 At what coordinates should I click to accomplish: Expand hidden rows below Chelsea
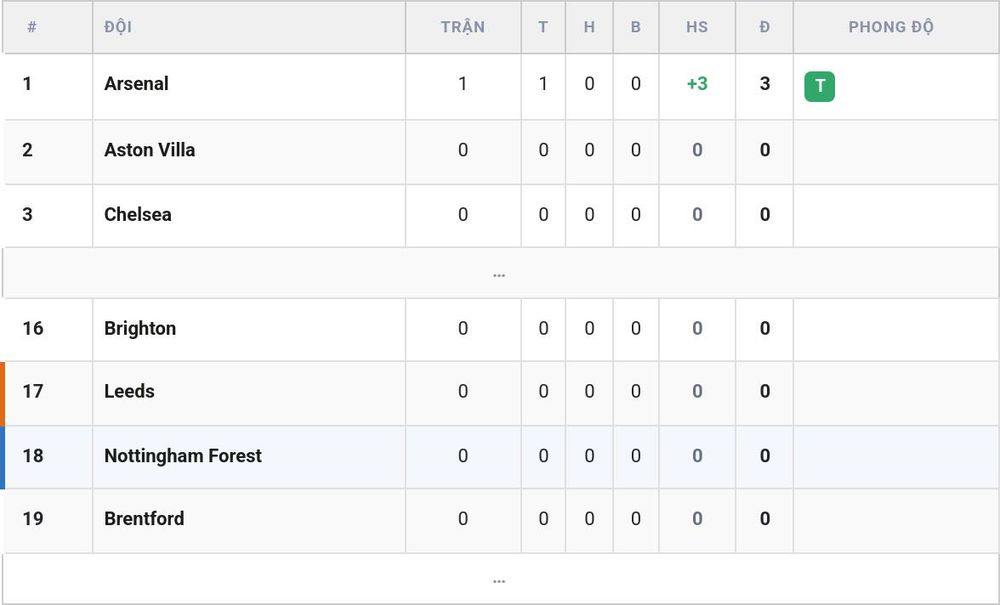(x=499, y=273)
